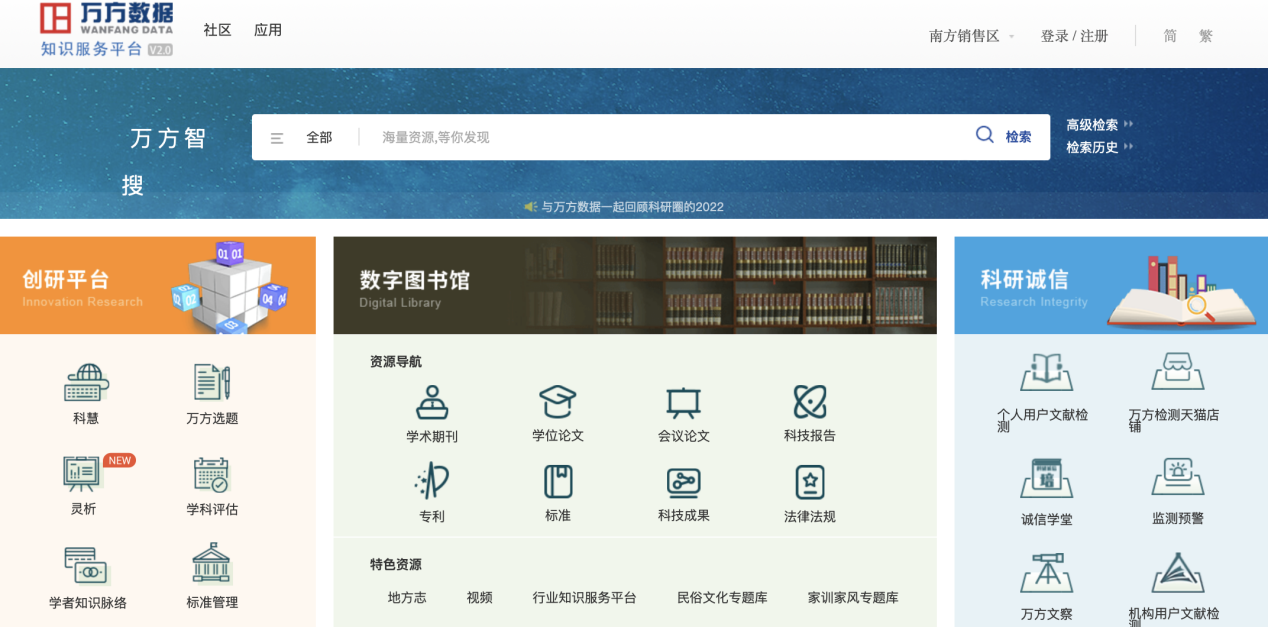Viewport: 1268px width, 627px height.
Task: Click the 资源导航 section heading
Action: [396, 362]
